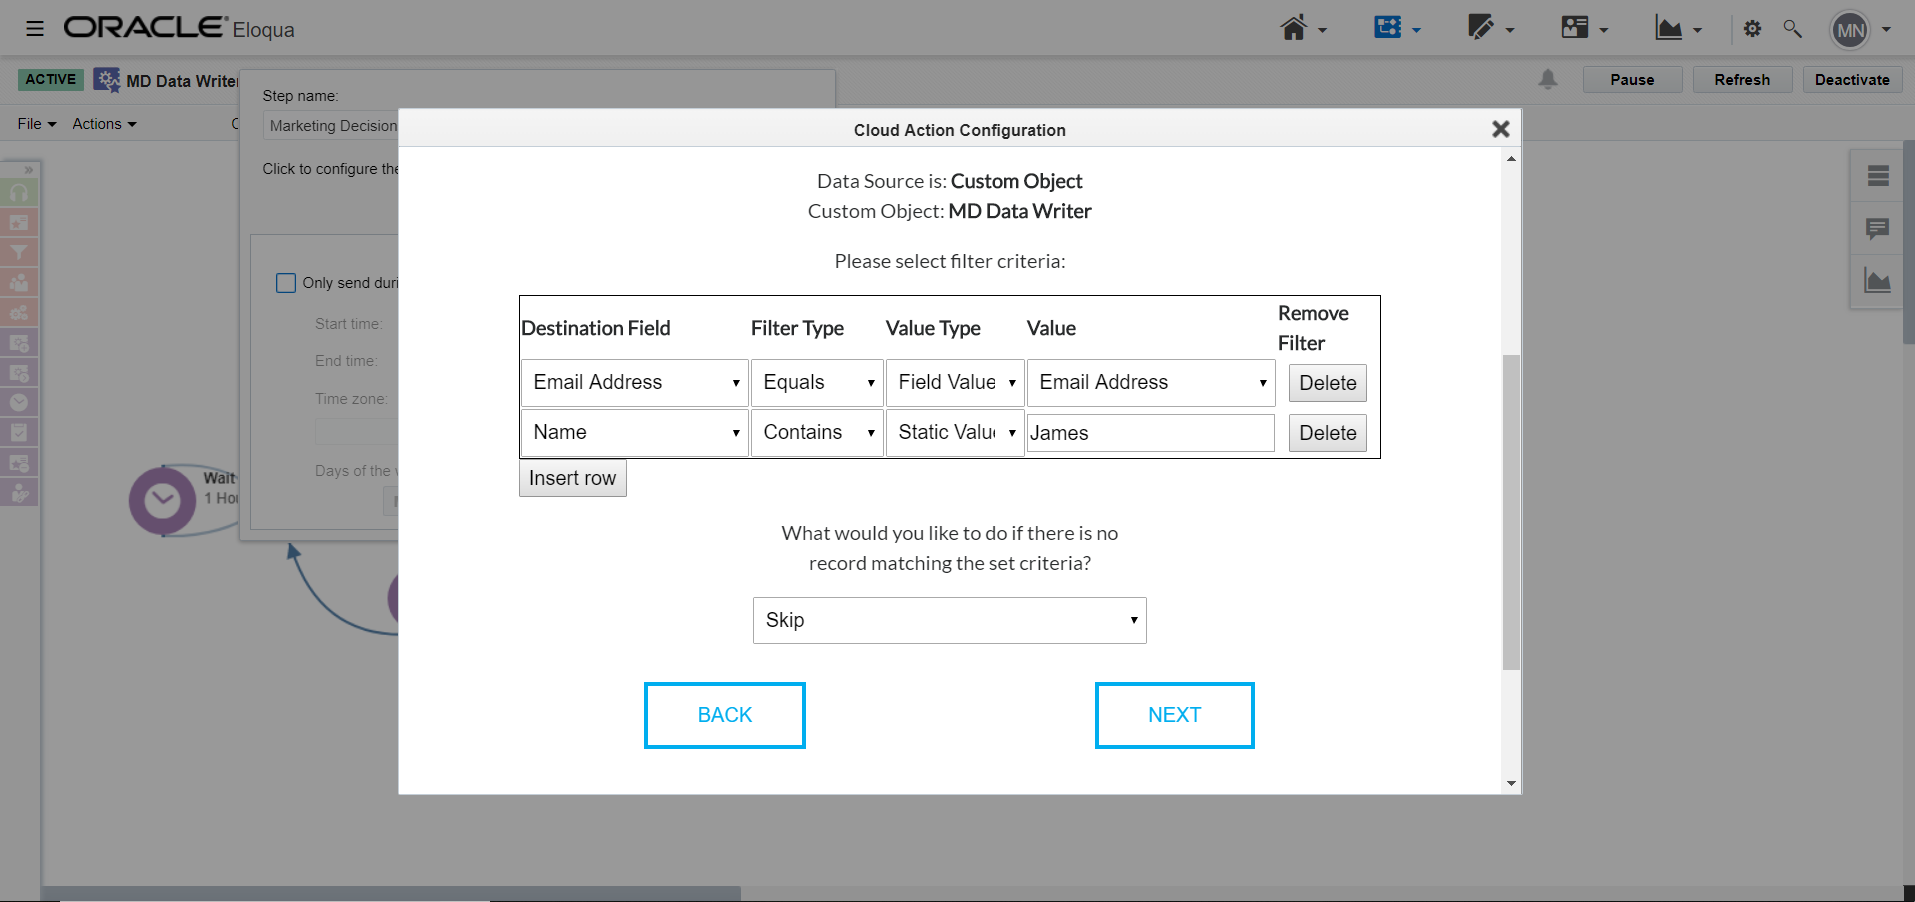Close the Cloud Action Configuration dialog

[1500, 129]
